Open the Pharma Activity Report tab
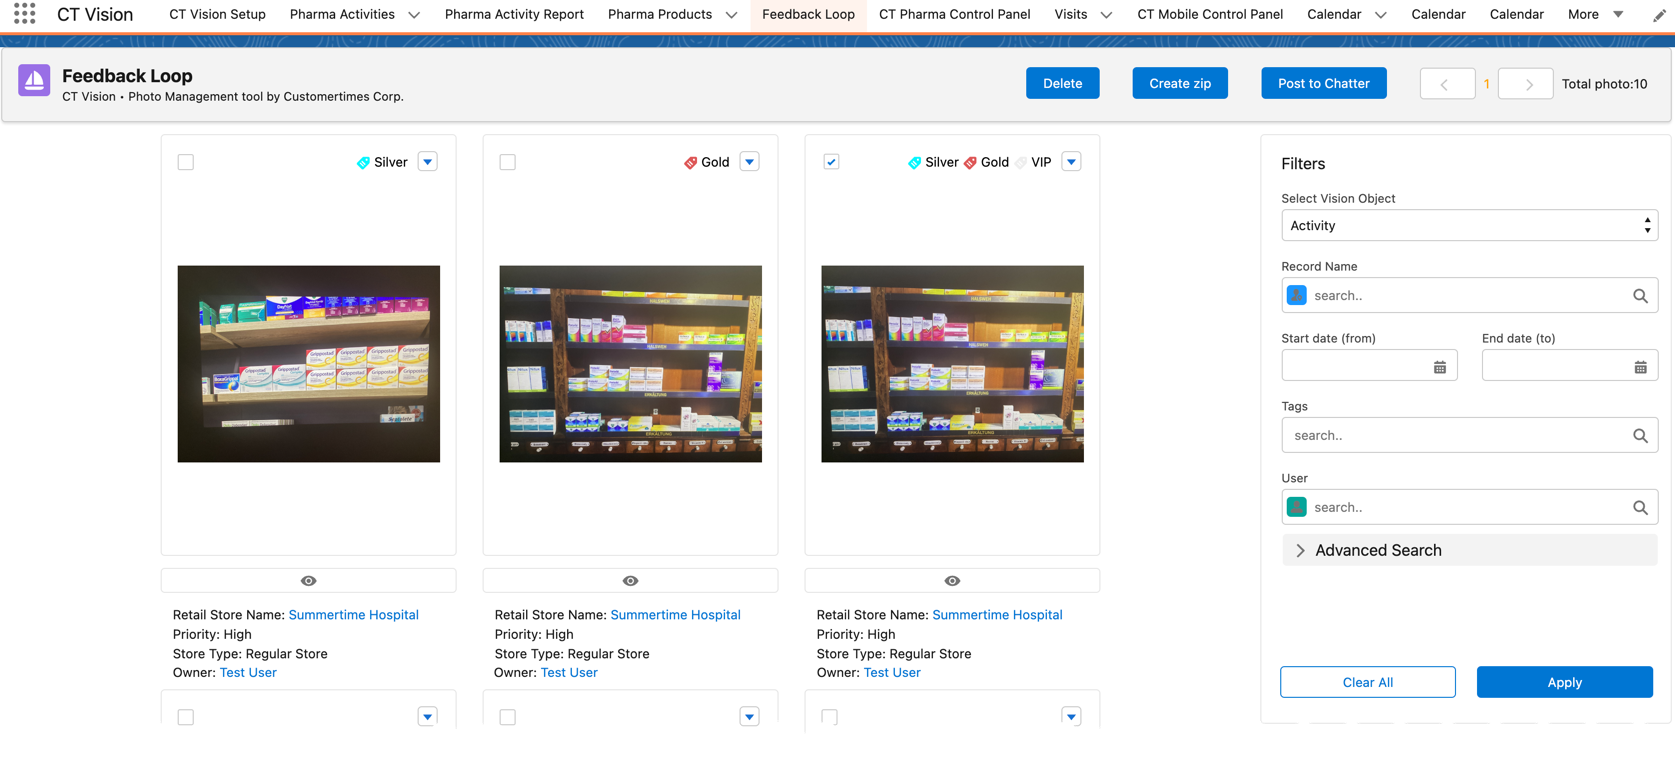Image resolution: width=1675 pixels, height=774 pixels. tap(514, 15)
